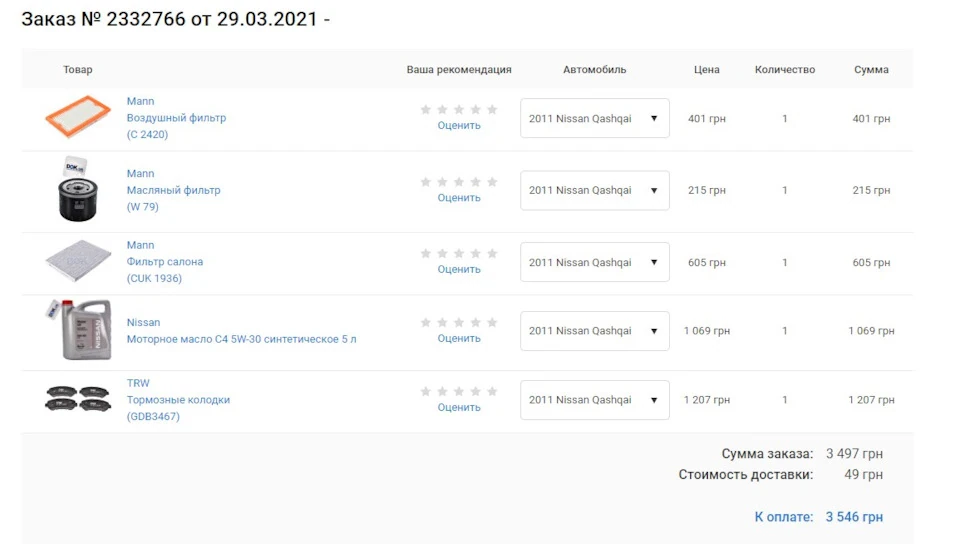Click Оценить for Тормозные колодки
The image size is (960, 554).
click(x=459, y=408)
